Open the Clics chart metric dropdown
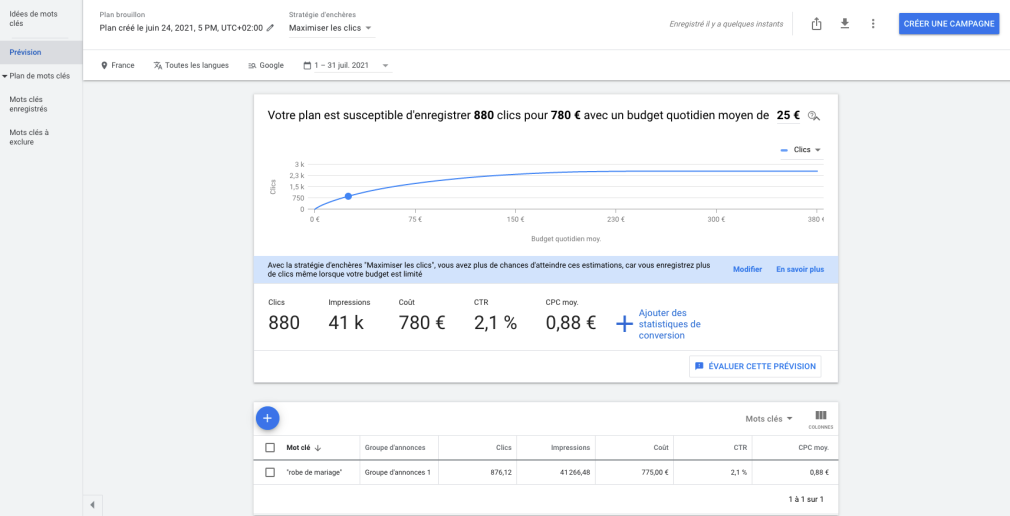Image resolution: width=1010 pixels, height=516 pixels. 801,149
